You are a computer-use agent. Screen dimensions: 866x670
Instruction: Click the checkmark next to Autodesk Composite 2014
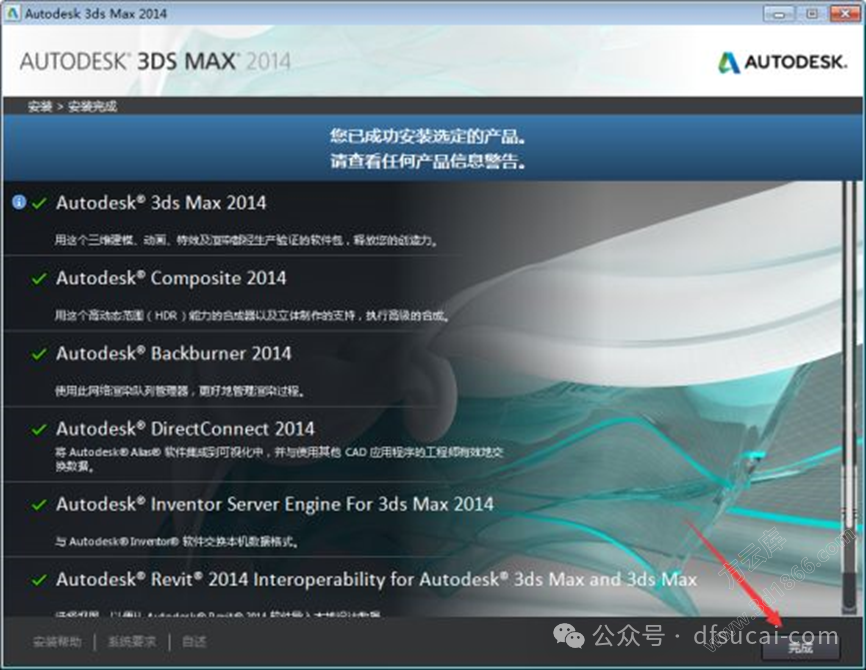click(39, 278)
